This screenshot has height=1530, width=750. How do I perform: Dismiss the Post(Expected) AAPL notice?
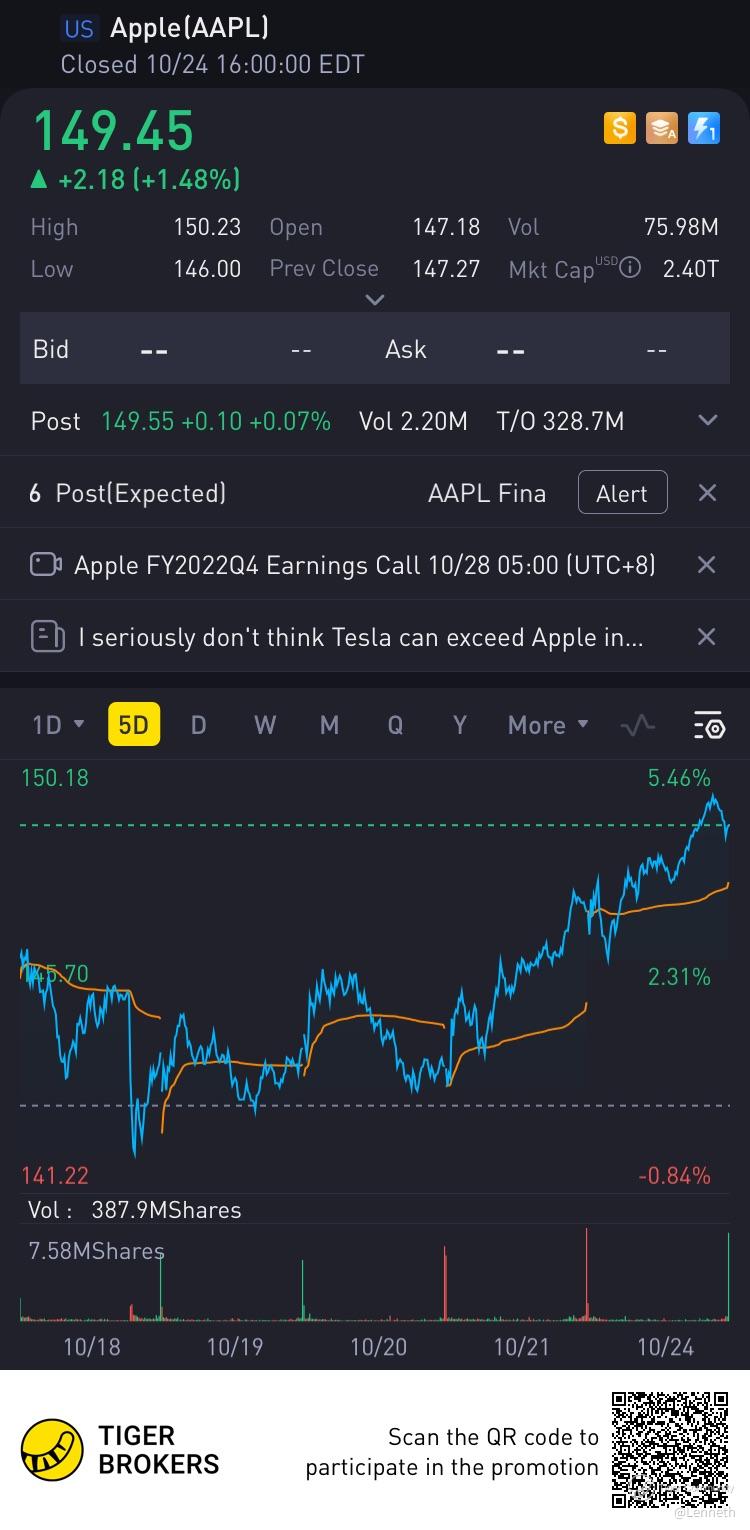(706, 493)
